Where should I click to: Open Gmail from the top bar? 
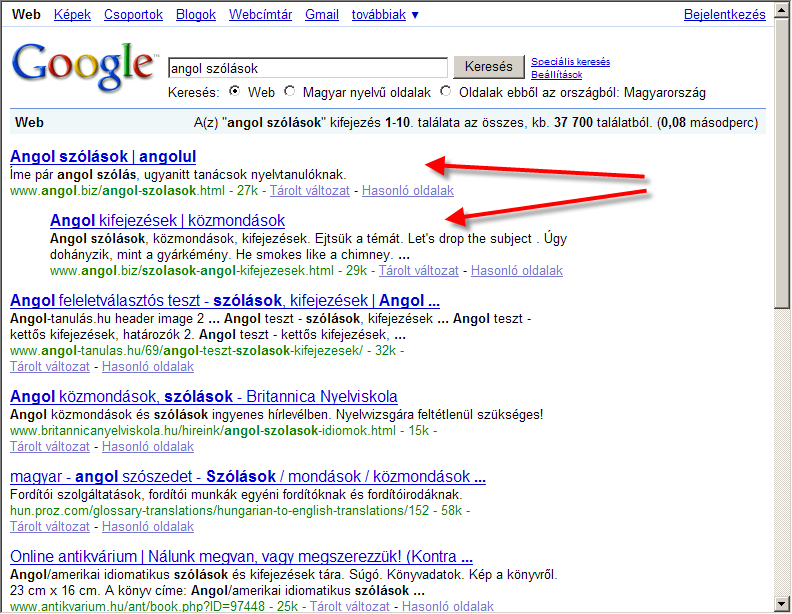[322, 15]
